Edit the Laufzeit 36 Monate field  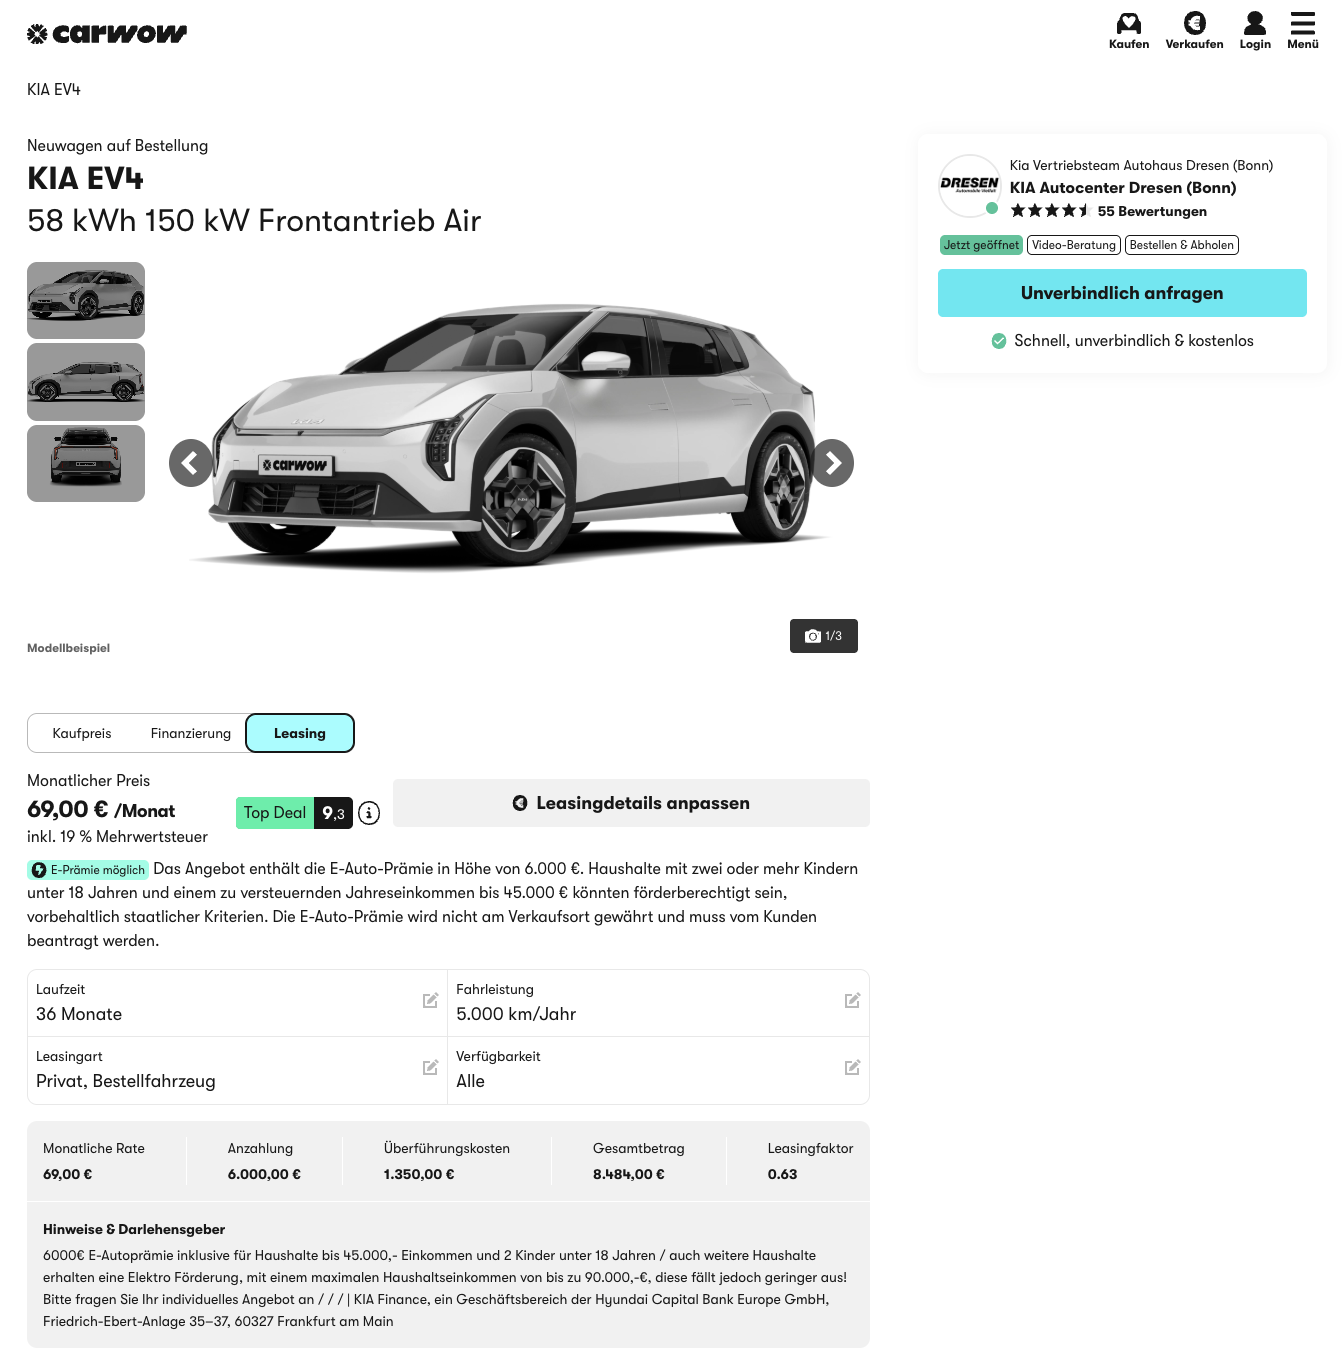point(237,1003)
